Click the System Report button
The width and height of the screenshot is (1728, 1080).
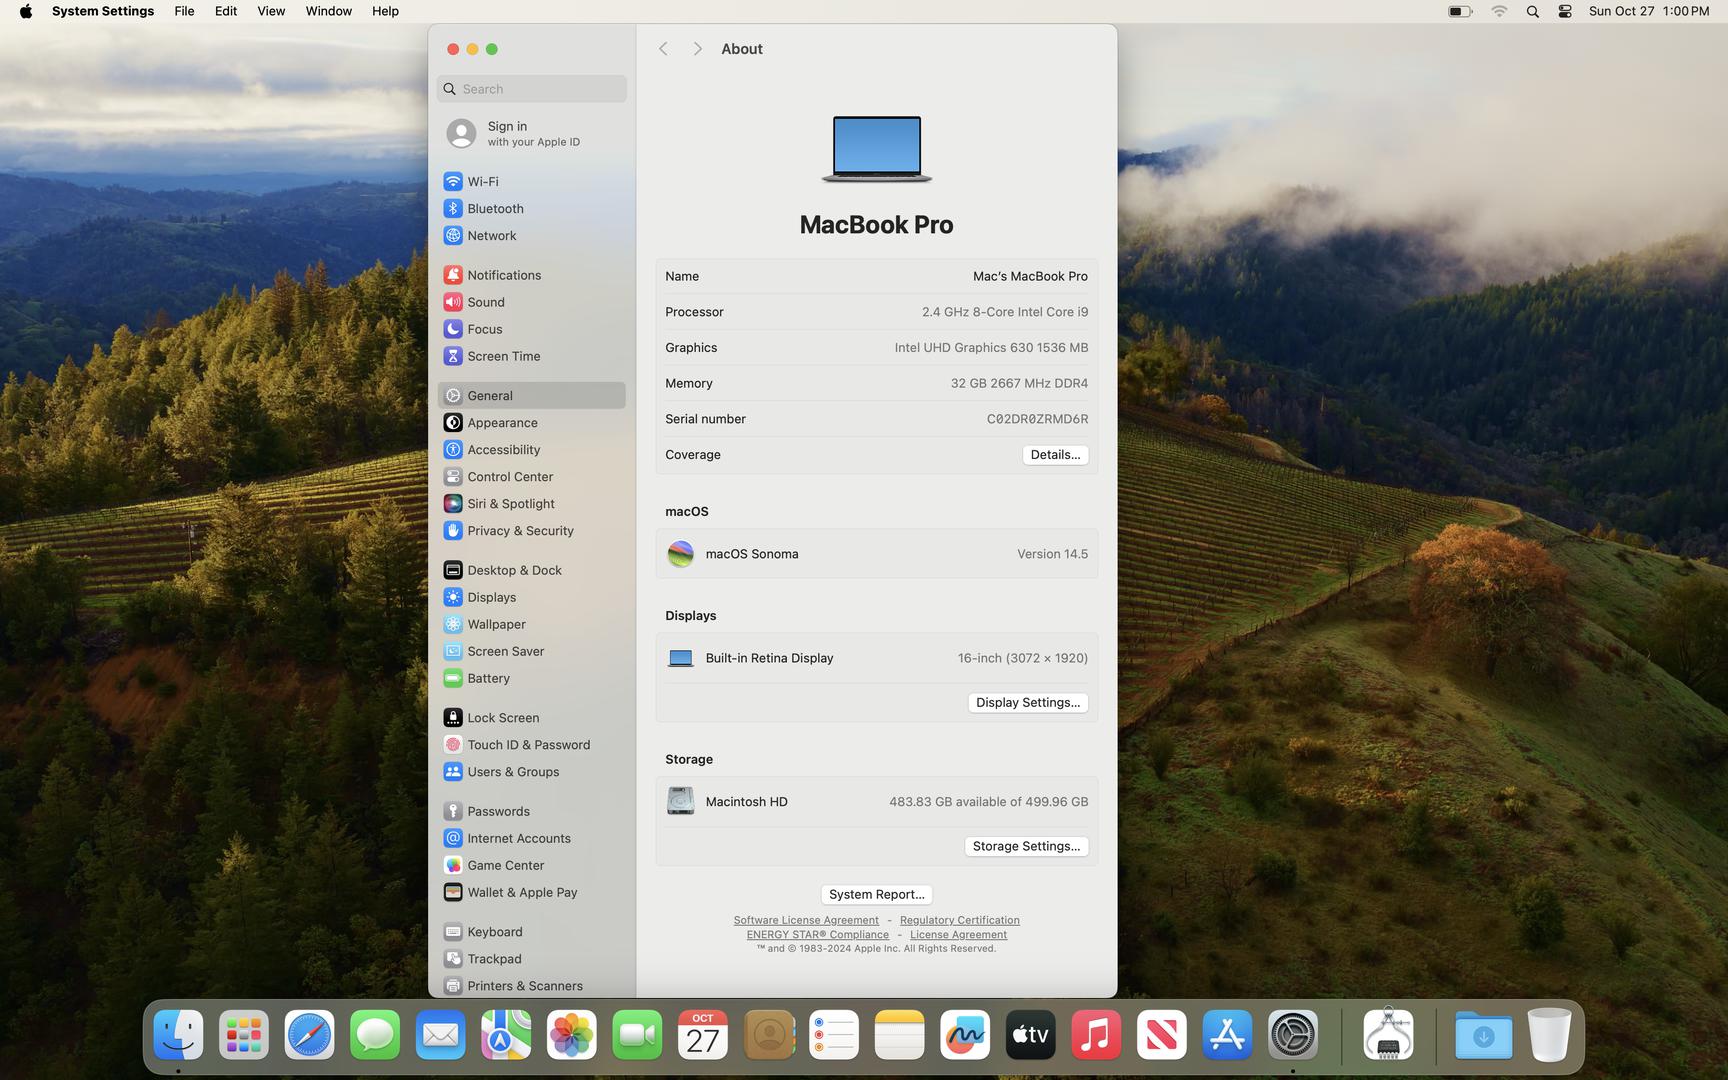[x=876, y=895]
